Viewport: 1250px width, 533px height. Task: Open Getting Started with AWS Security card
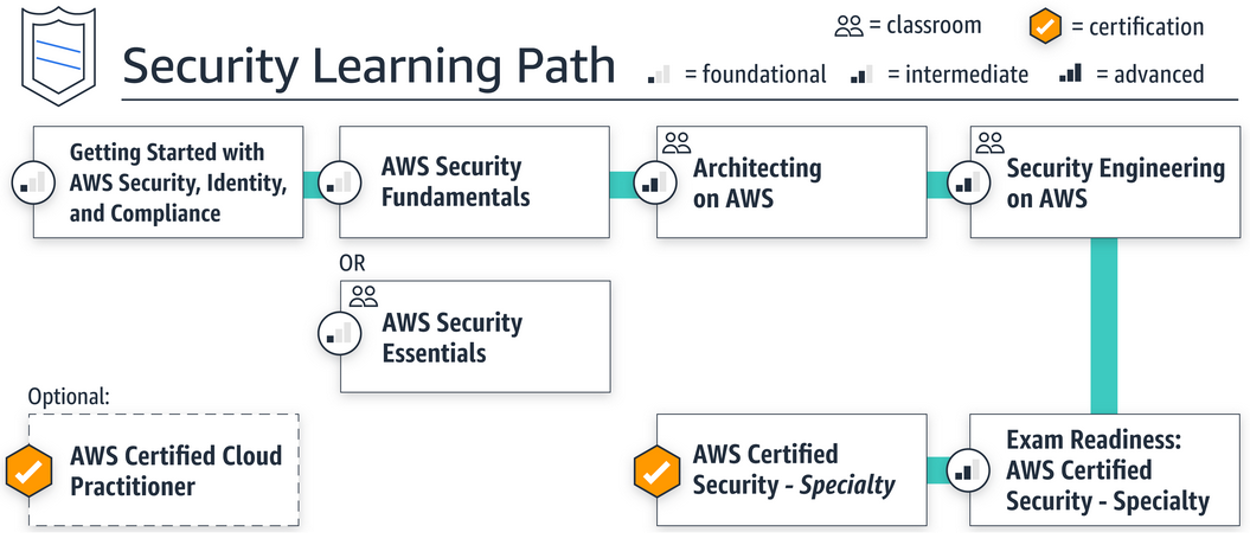168,182
